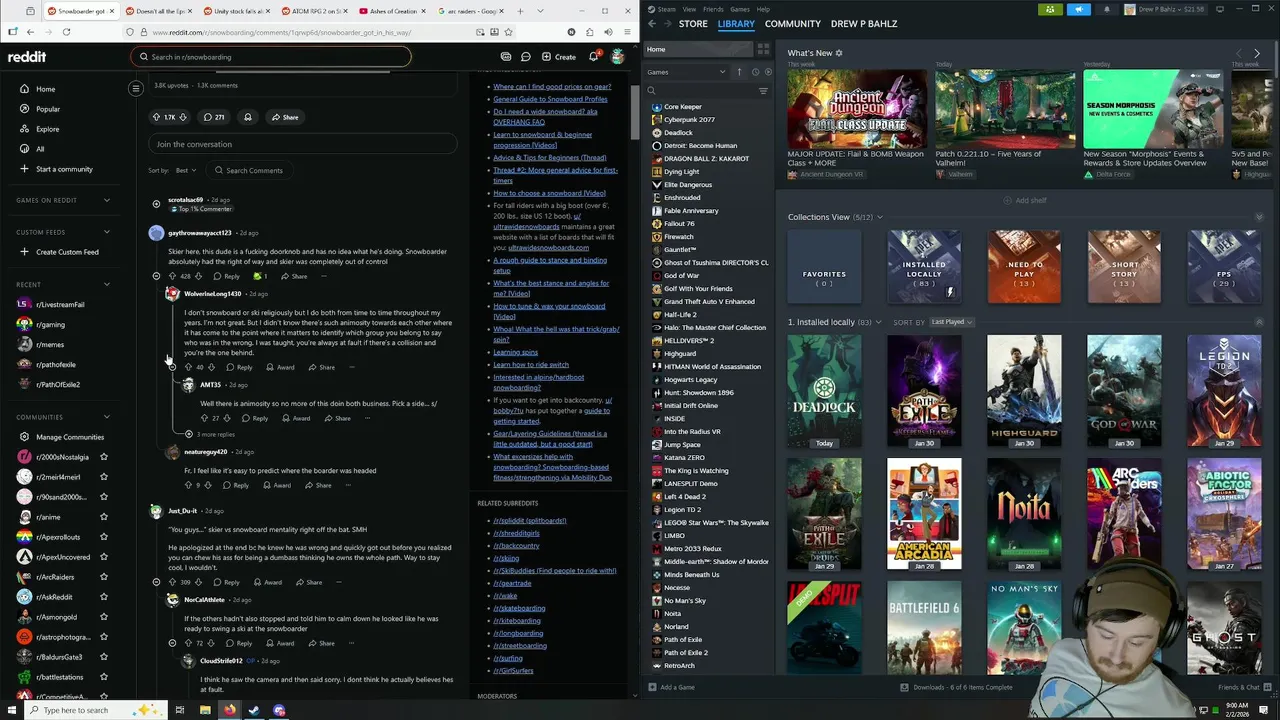
Task: Open What's New settings gear
Action: pyautogui.click(x=838, y=53)
